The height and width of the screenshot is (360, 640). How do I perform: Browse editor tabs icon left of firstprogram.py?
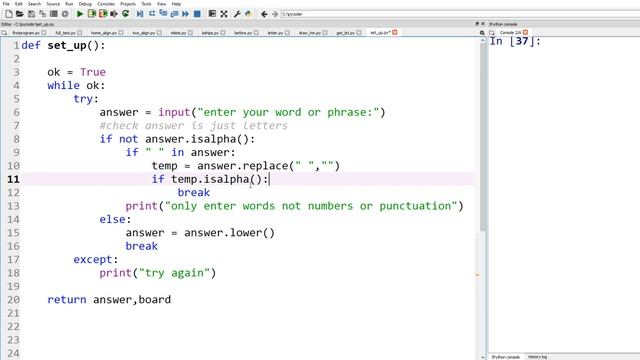click(x=4, y=33)
